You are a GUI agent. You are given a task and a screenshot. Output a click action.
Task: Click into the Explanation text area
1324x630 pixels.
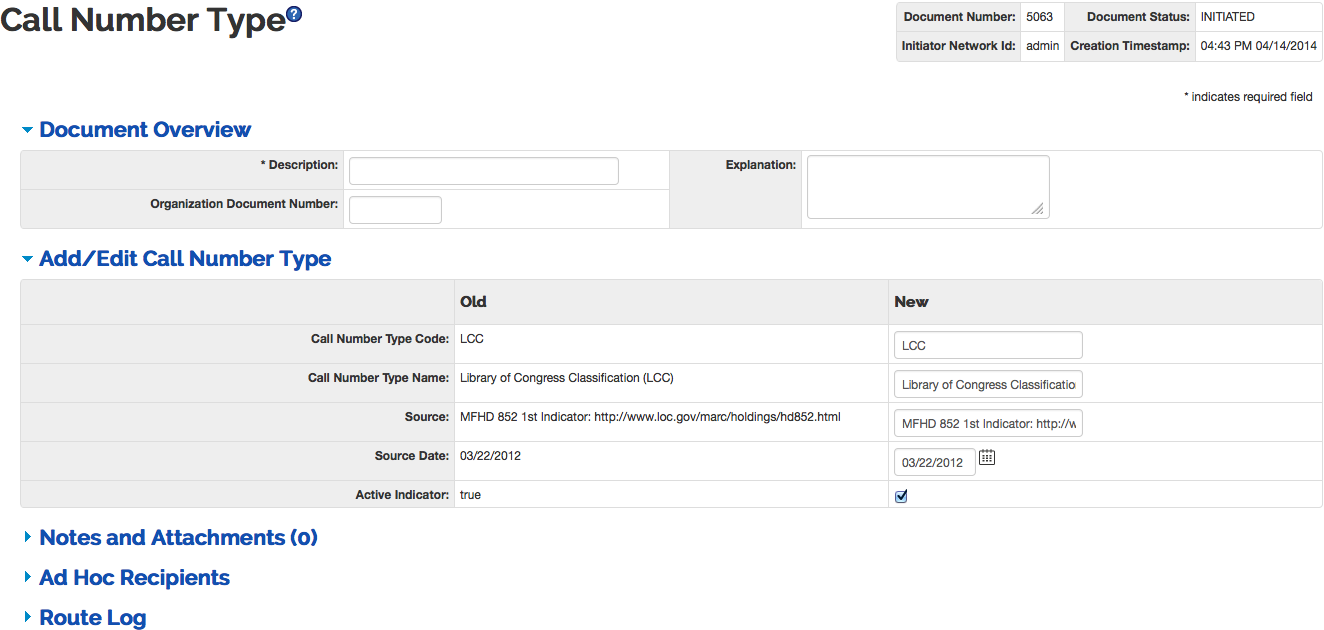coord(927,186)
